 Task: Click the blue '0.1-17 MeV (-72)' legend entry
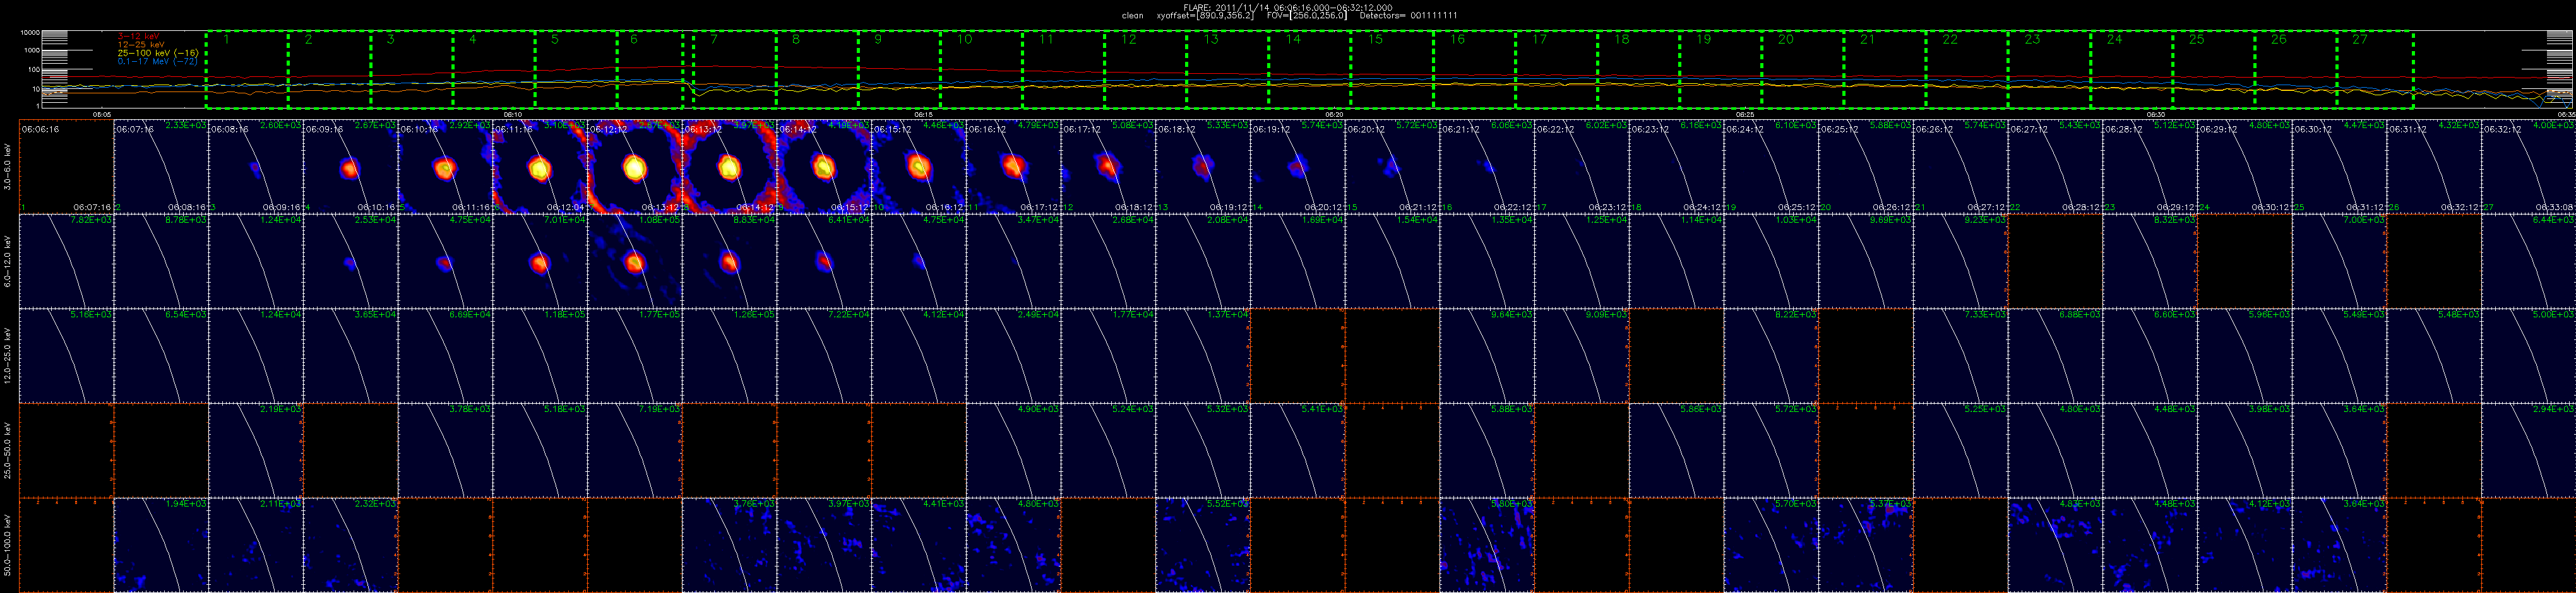click(x=158, y=61)
